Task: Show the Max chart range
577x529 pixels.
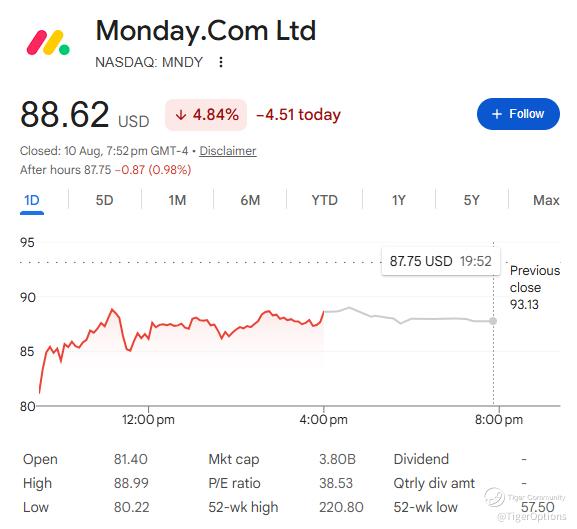Action: point(546,200)
